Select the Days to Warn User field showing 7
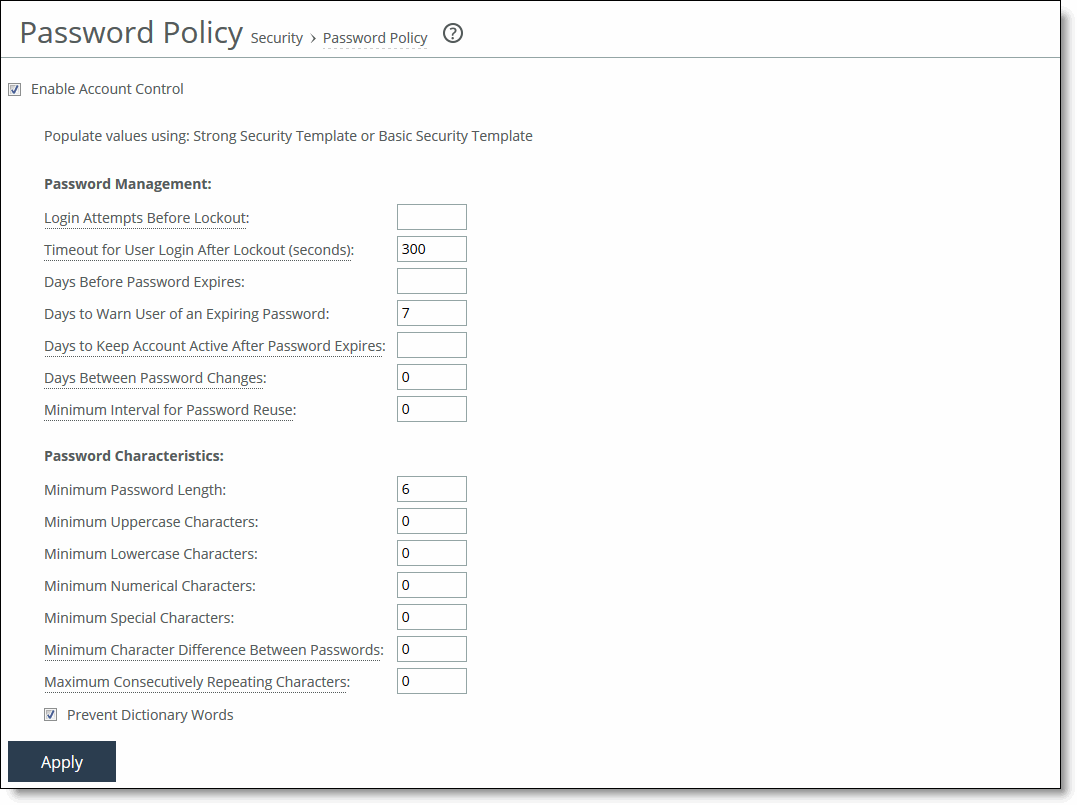This screenshot has height=805, width=1077. (x=431, y=312)
